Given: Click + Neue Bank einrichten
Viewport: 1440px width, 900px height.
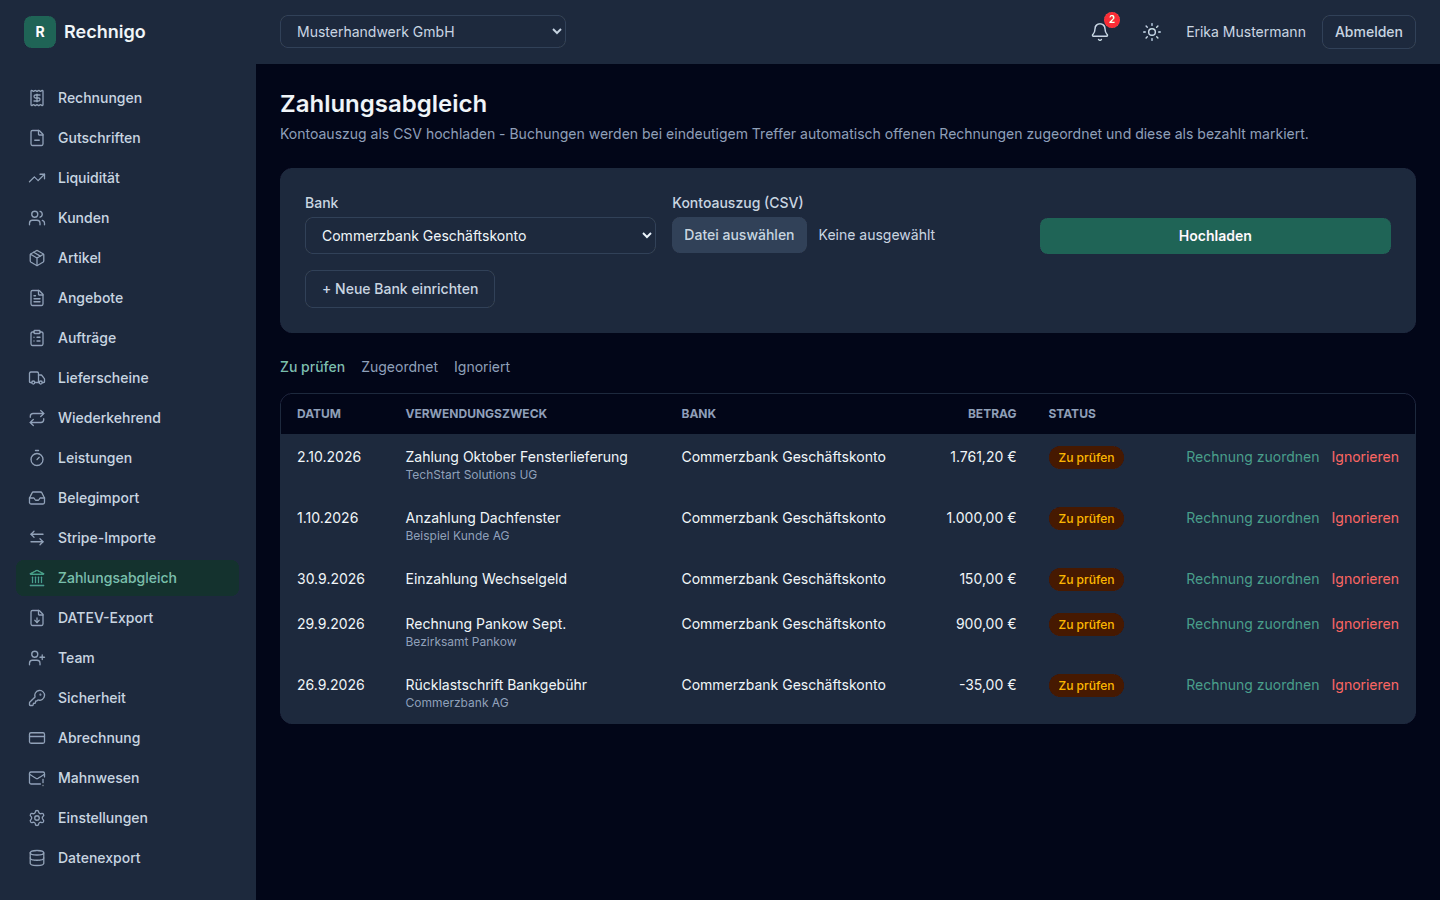Looking at the screenshot, I should pyautogui.click(x=400, y=289).
